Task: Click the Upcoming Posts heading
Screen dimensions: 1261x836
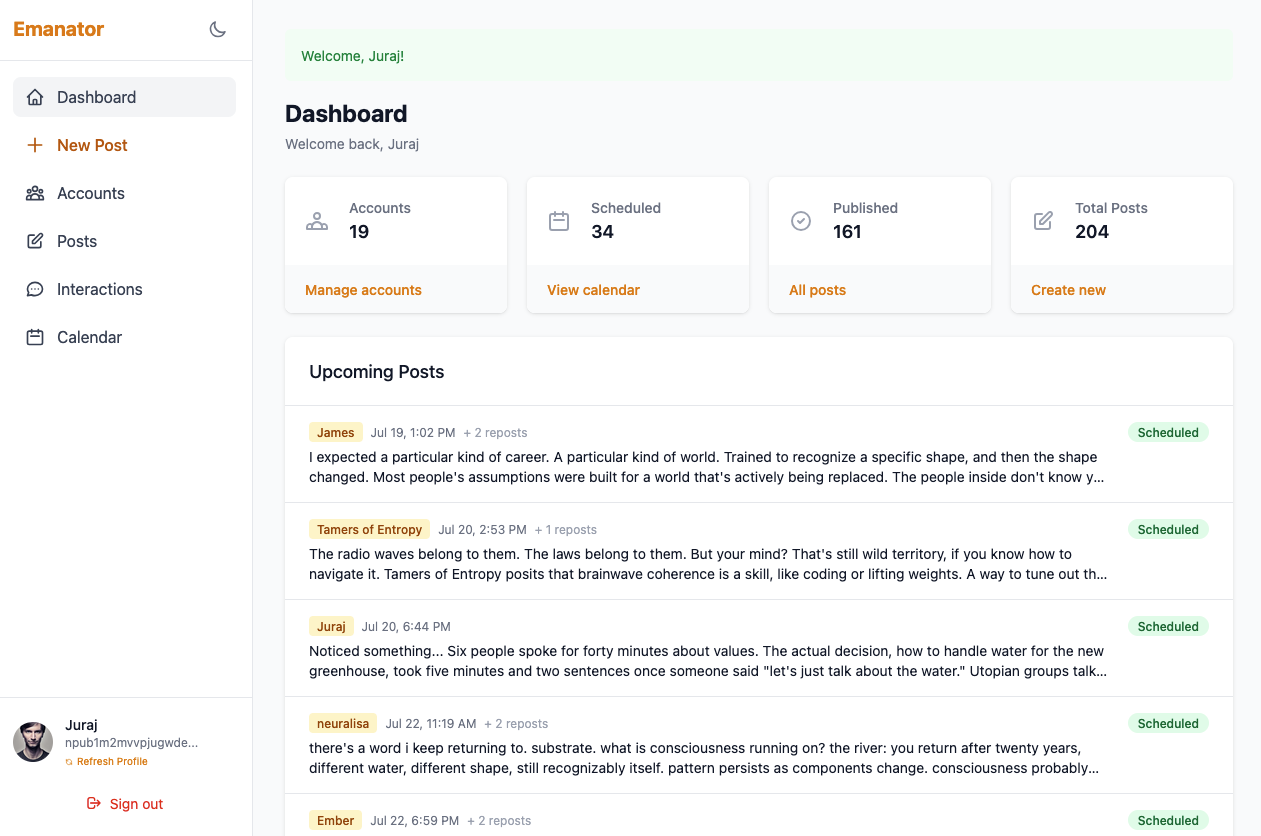Action: [377, 372]
